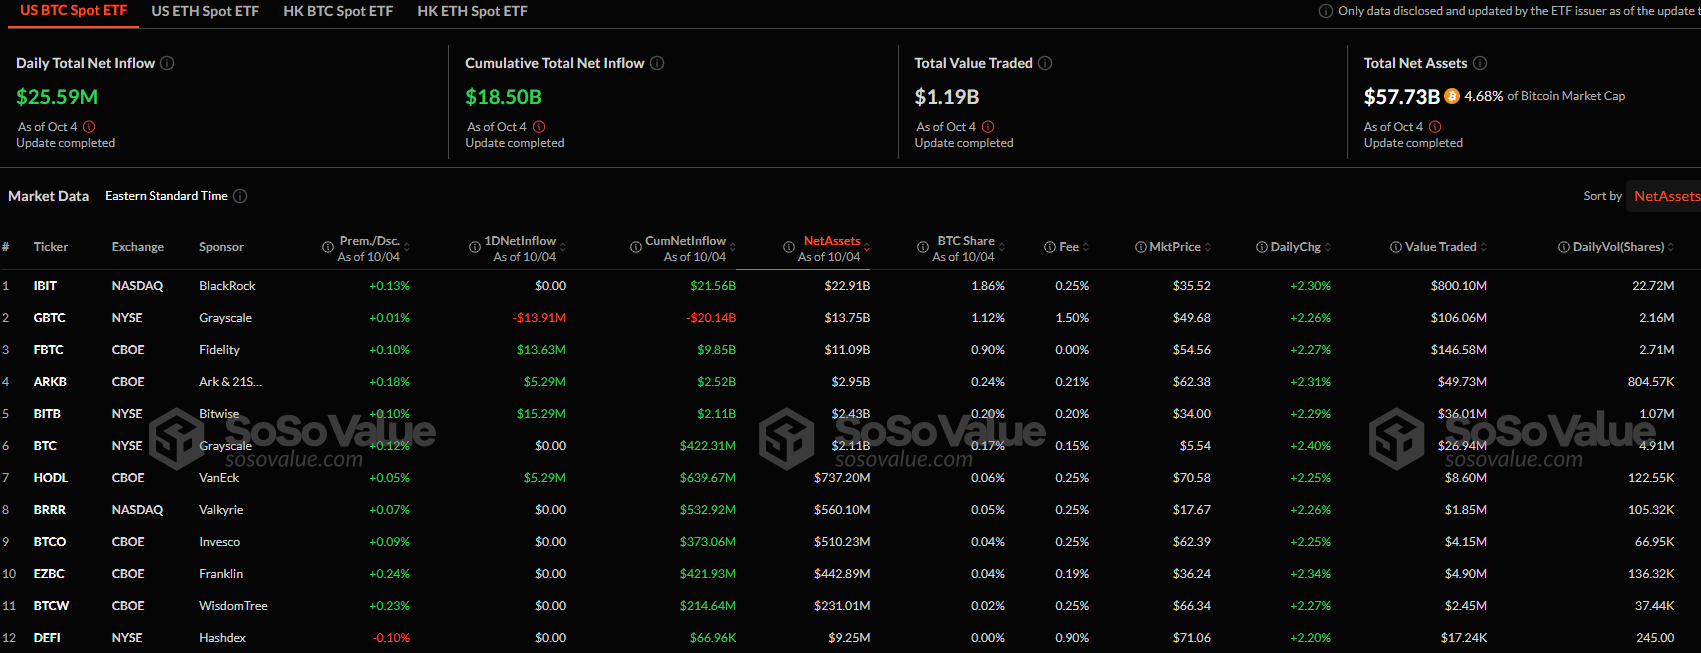Click info icon beside Cumulative Total Net Inflow

point(657,63)
